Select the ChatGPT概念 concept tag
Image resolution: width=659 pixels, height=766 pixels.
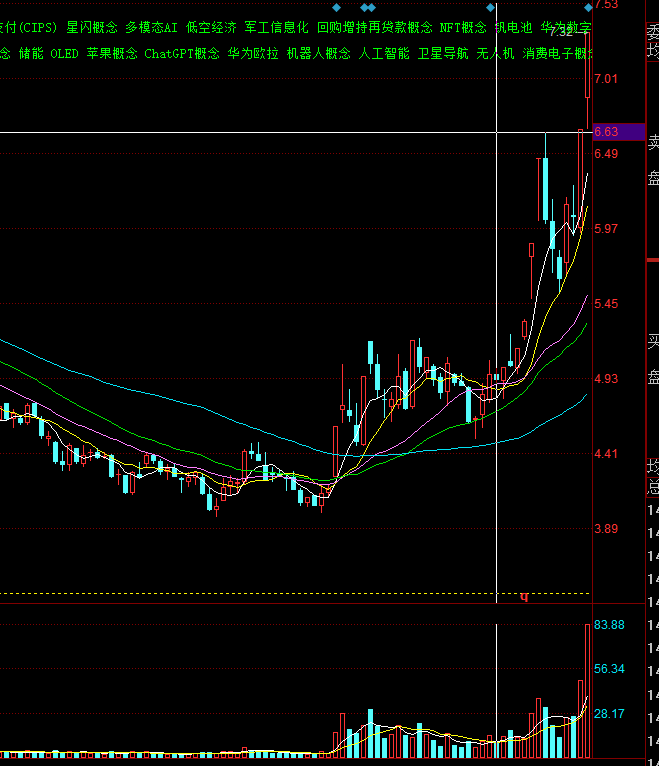(182, 53)
